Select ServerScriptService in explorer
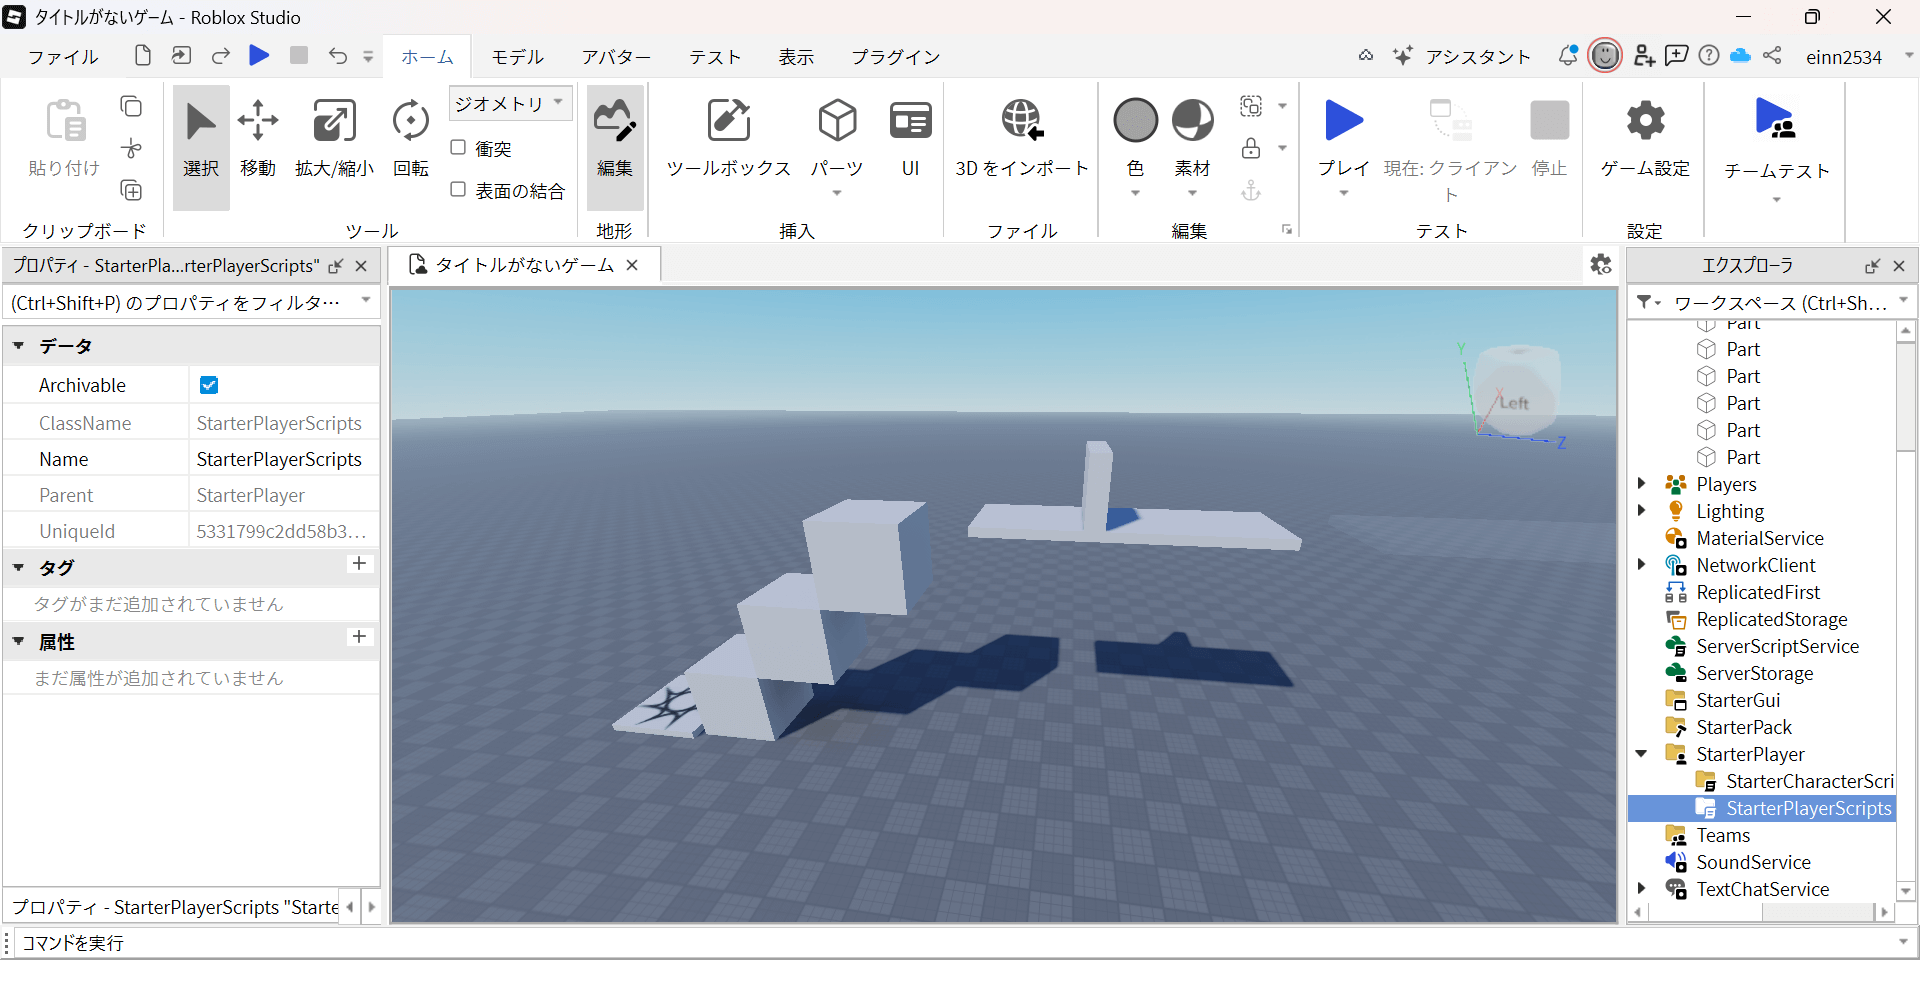Viewport: 1920px width, 1008px height. tap(1777, 646)
